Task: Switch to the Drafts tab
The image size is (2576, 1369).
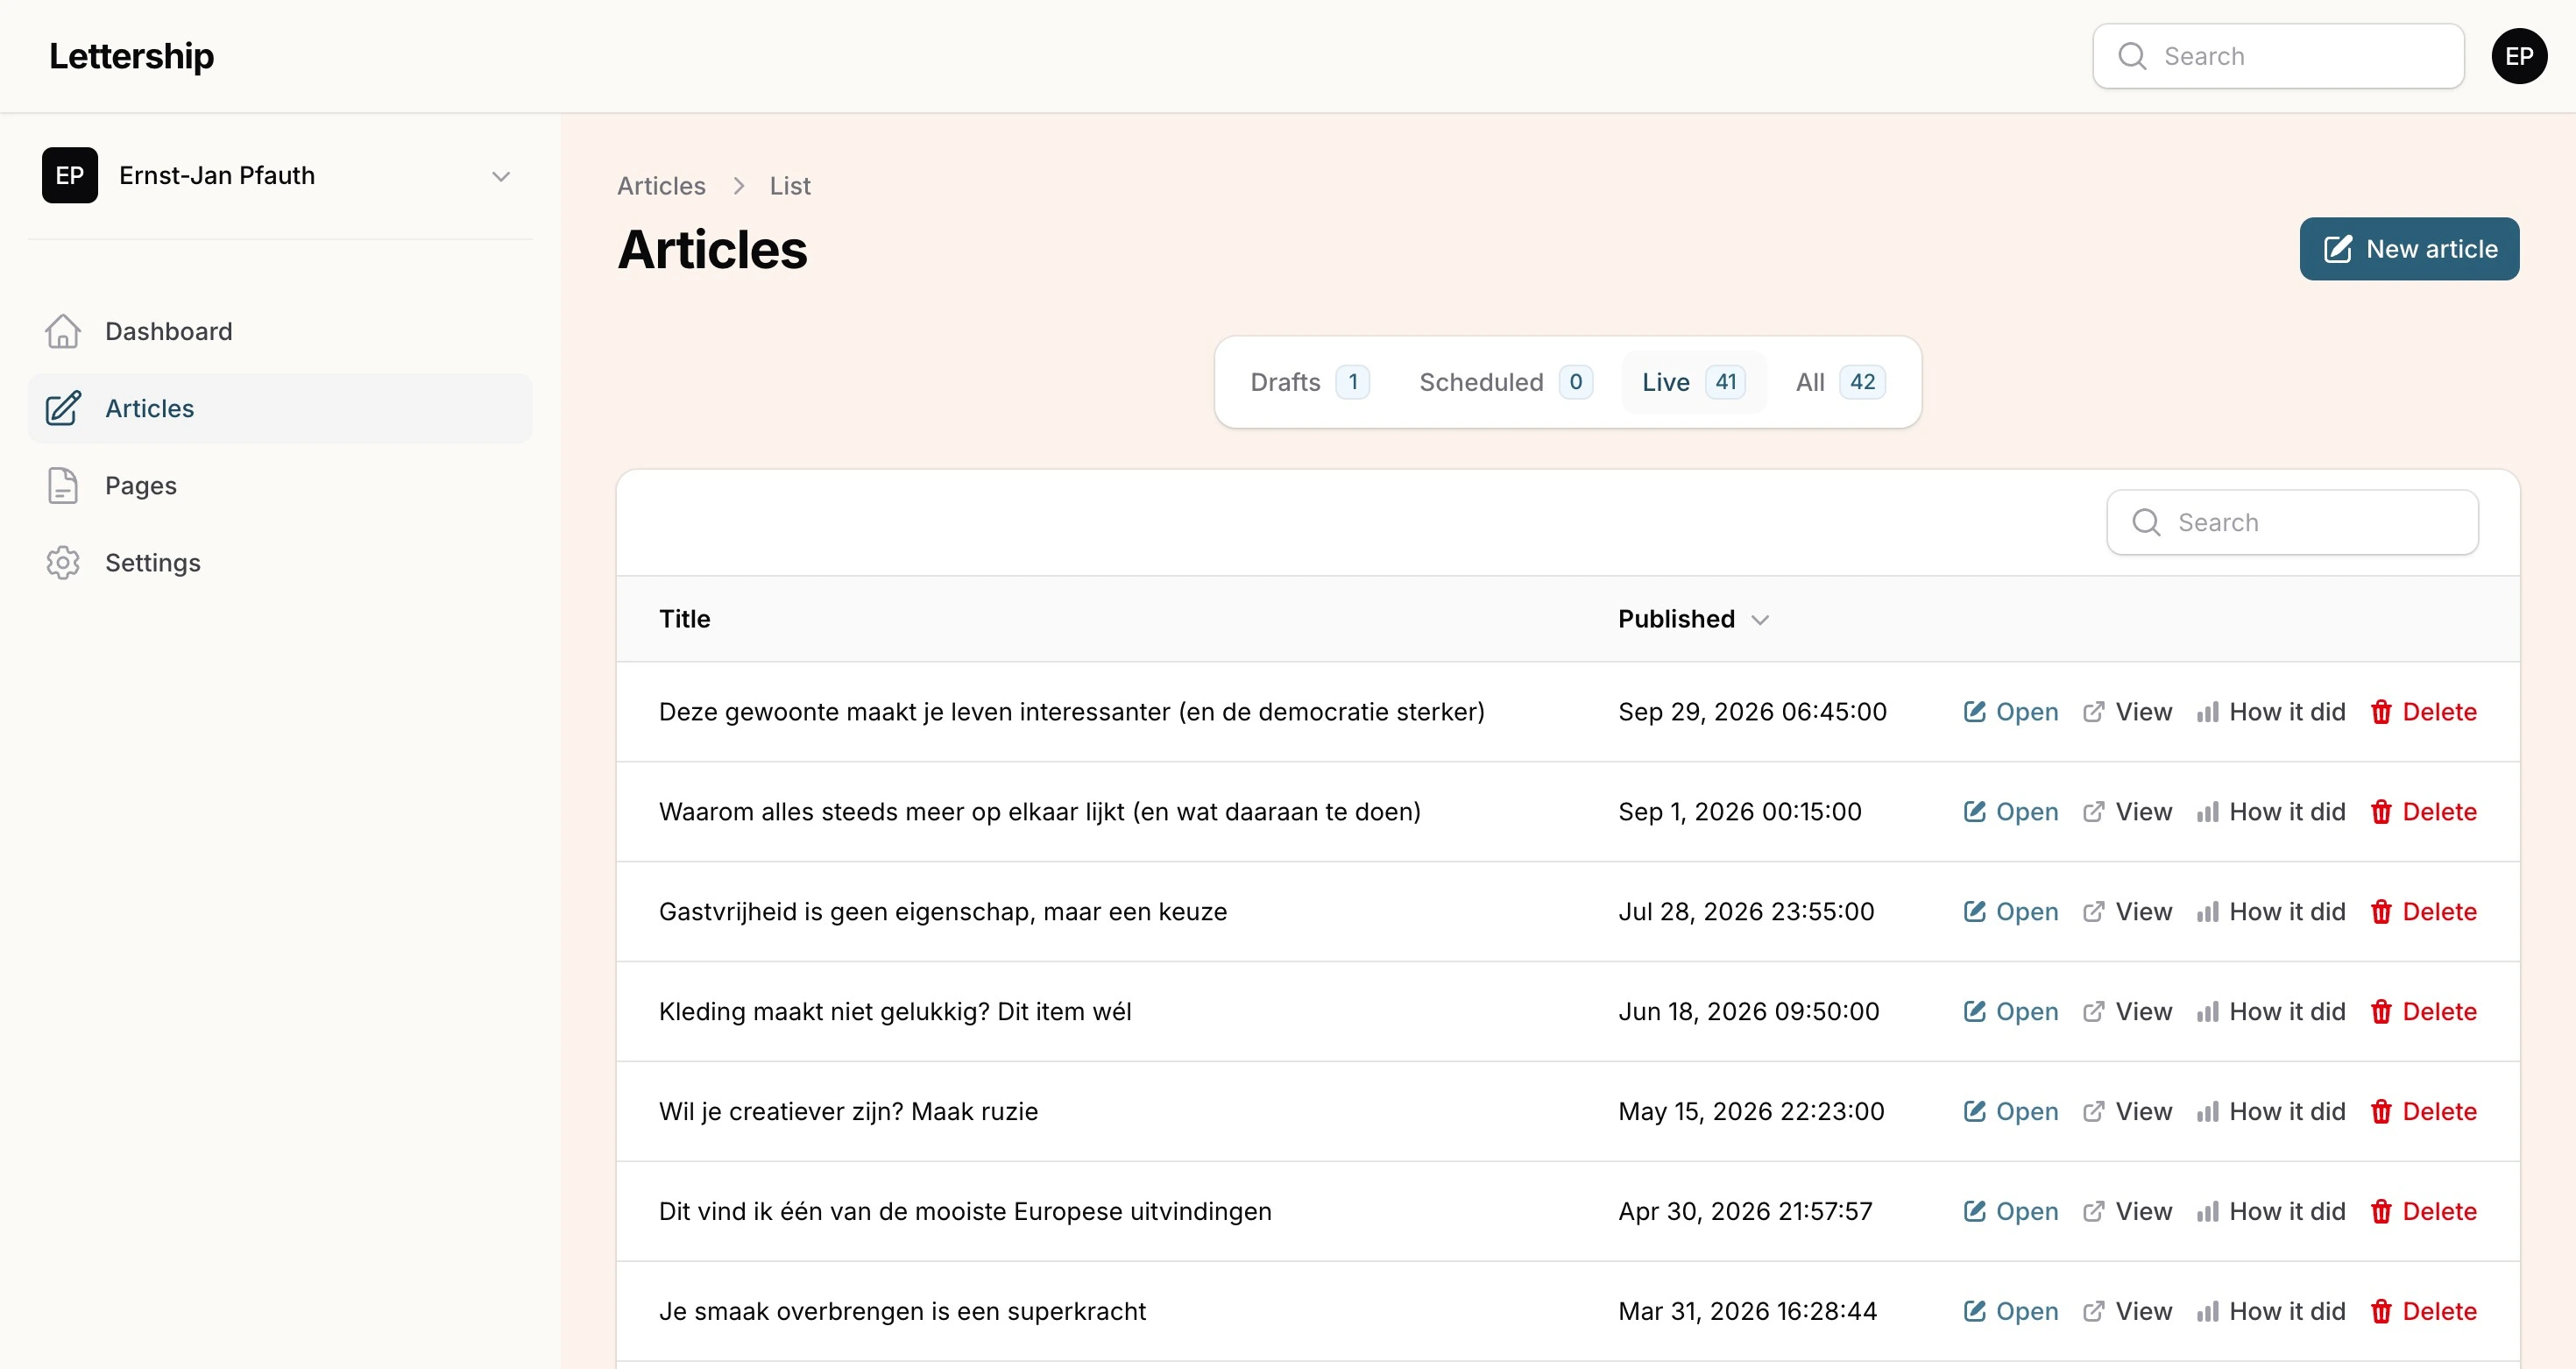Action: pyautogui.click(x=1309, y=382)
